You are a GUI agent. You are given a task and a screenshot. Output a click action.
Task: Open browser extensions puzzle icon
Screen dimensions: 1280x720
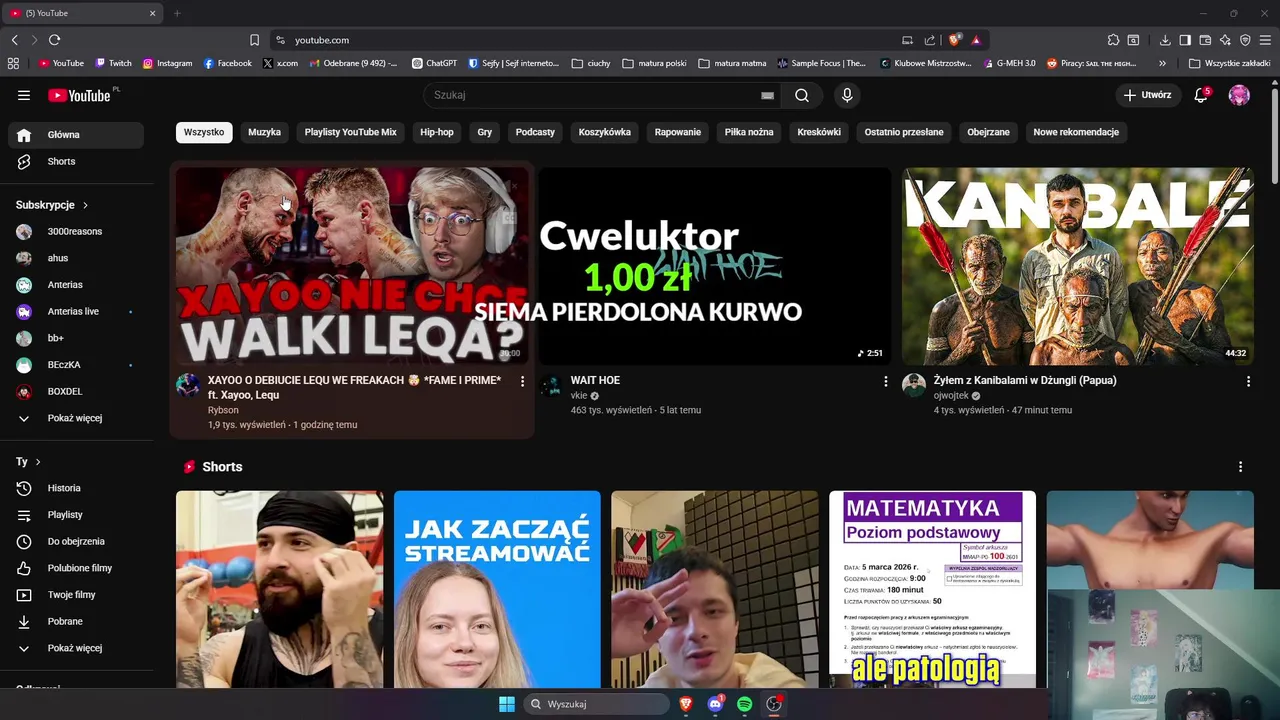[1113, 40]
